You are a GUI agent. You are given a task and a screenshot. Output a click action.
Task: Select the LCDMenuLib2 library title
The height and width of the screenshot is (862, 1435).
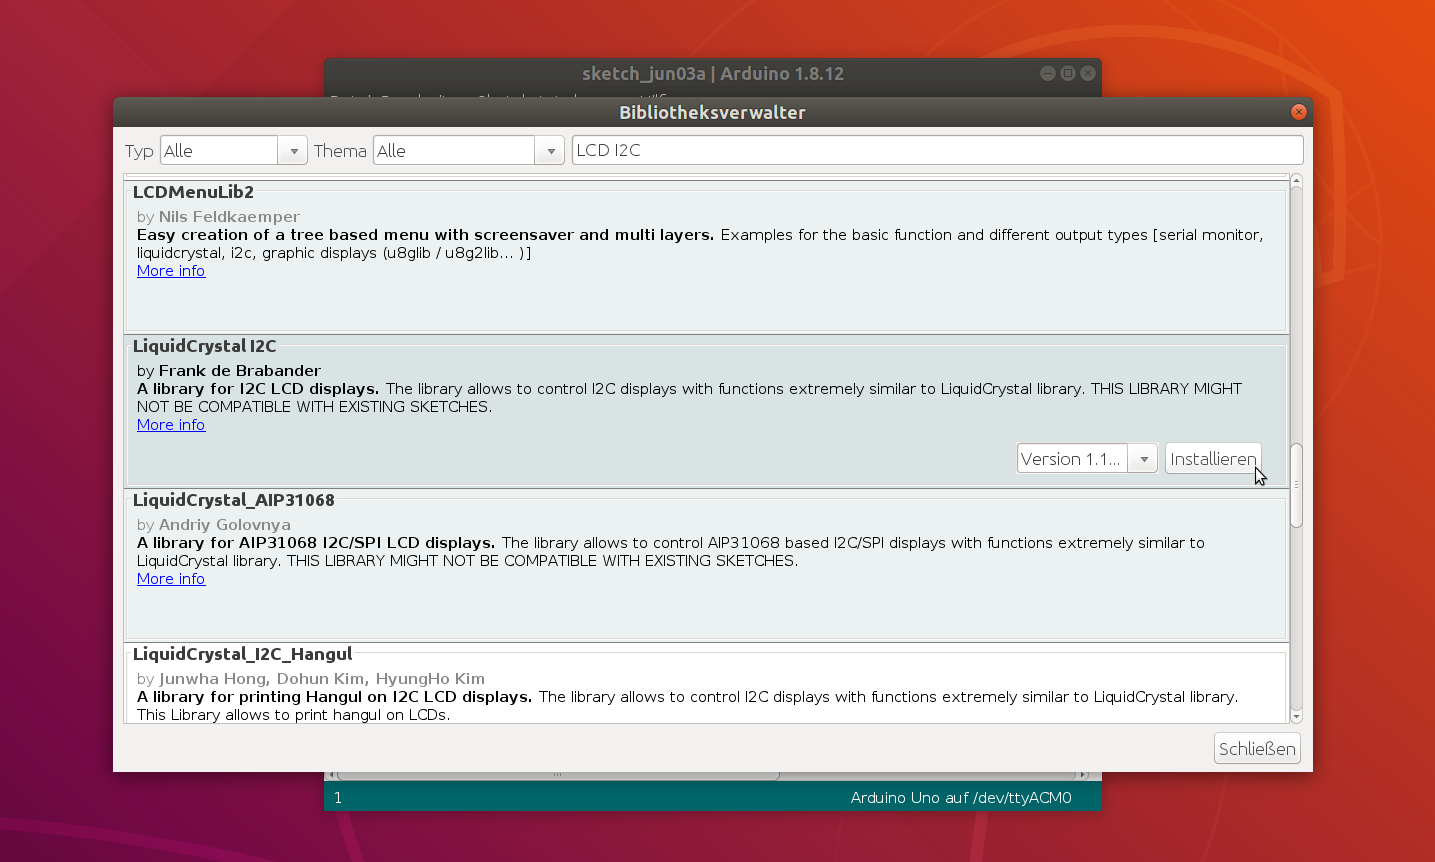193,192
